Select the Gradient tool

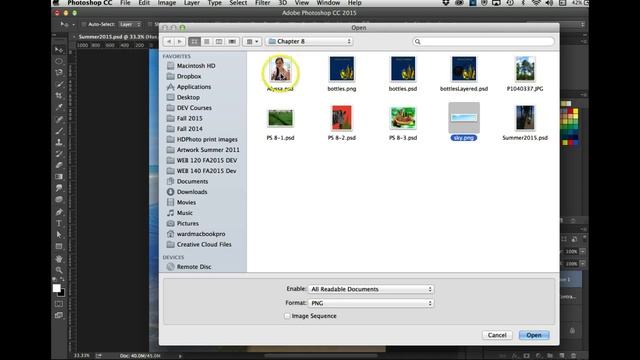click(59, 176)
